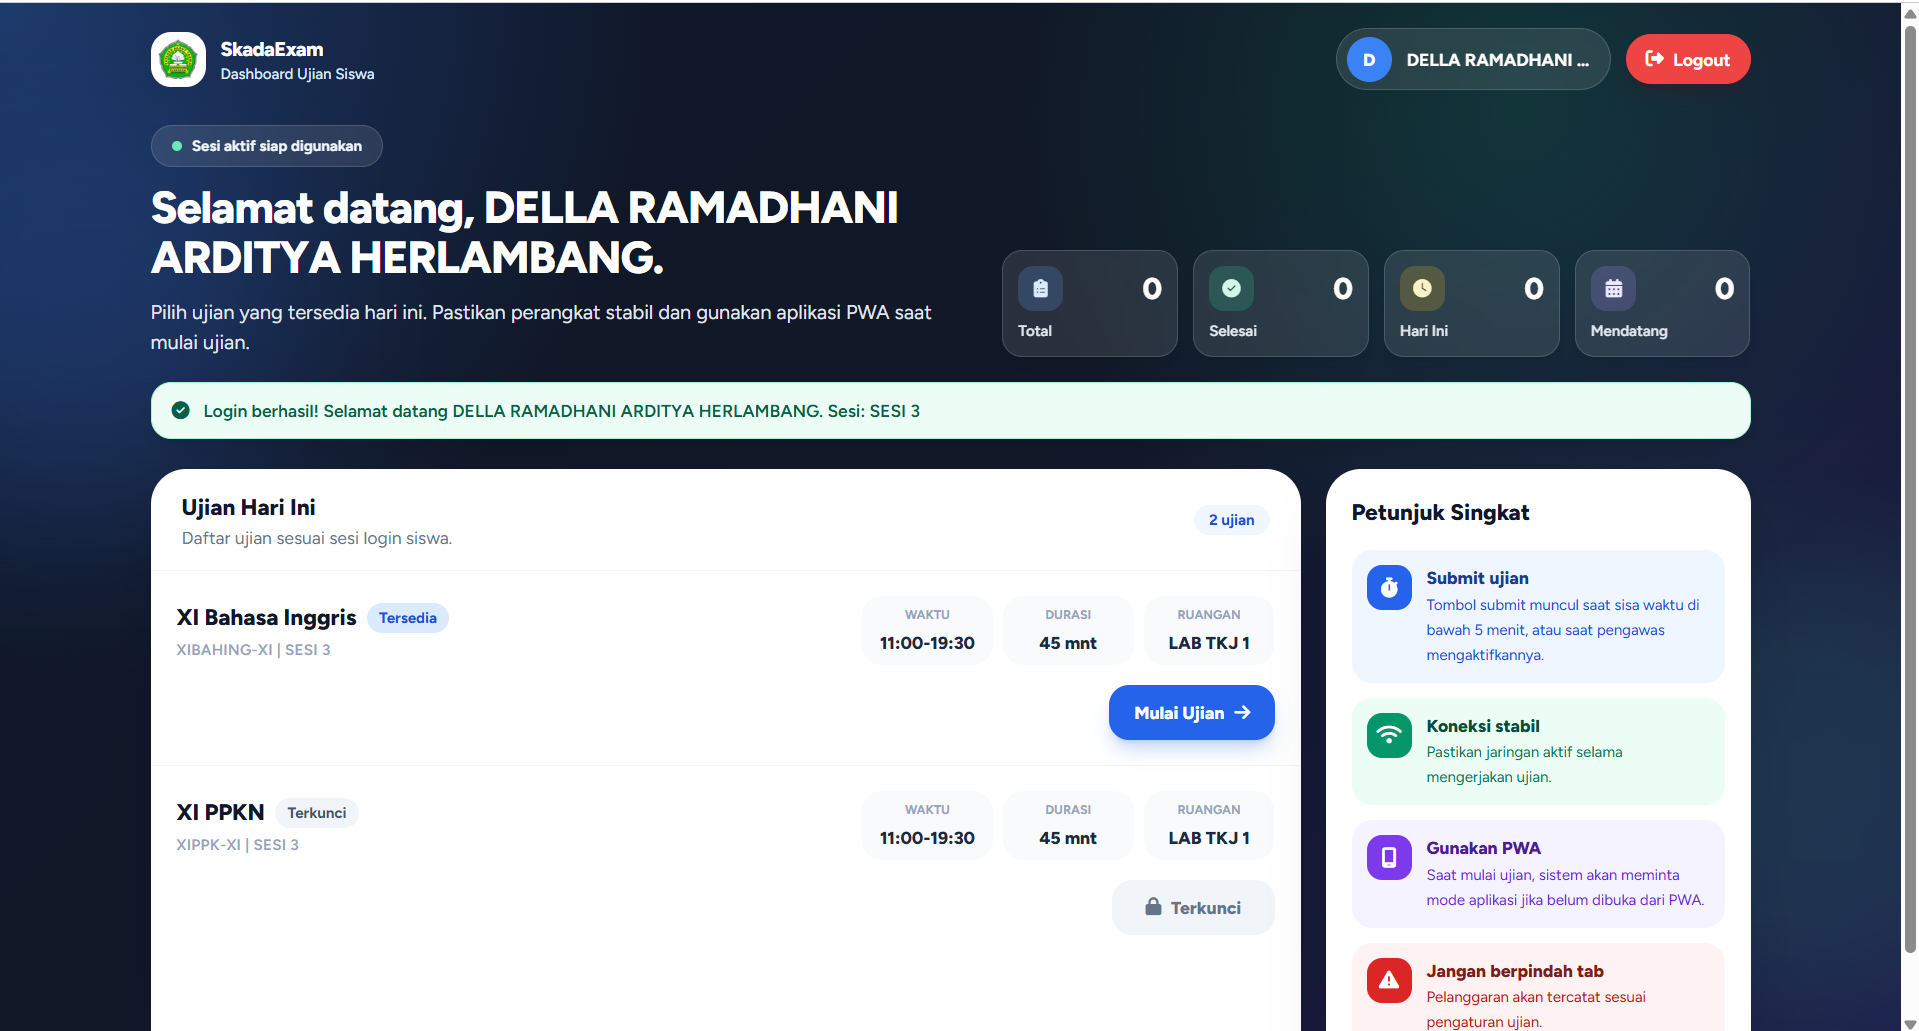Click the Gunakan PWA tip heading
This screenshot has width=1919, height=1031.
click(x=1483, y=848)
